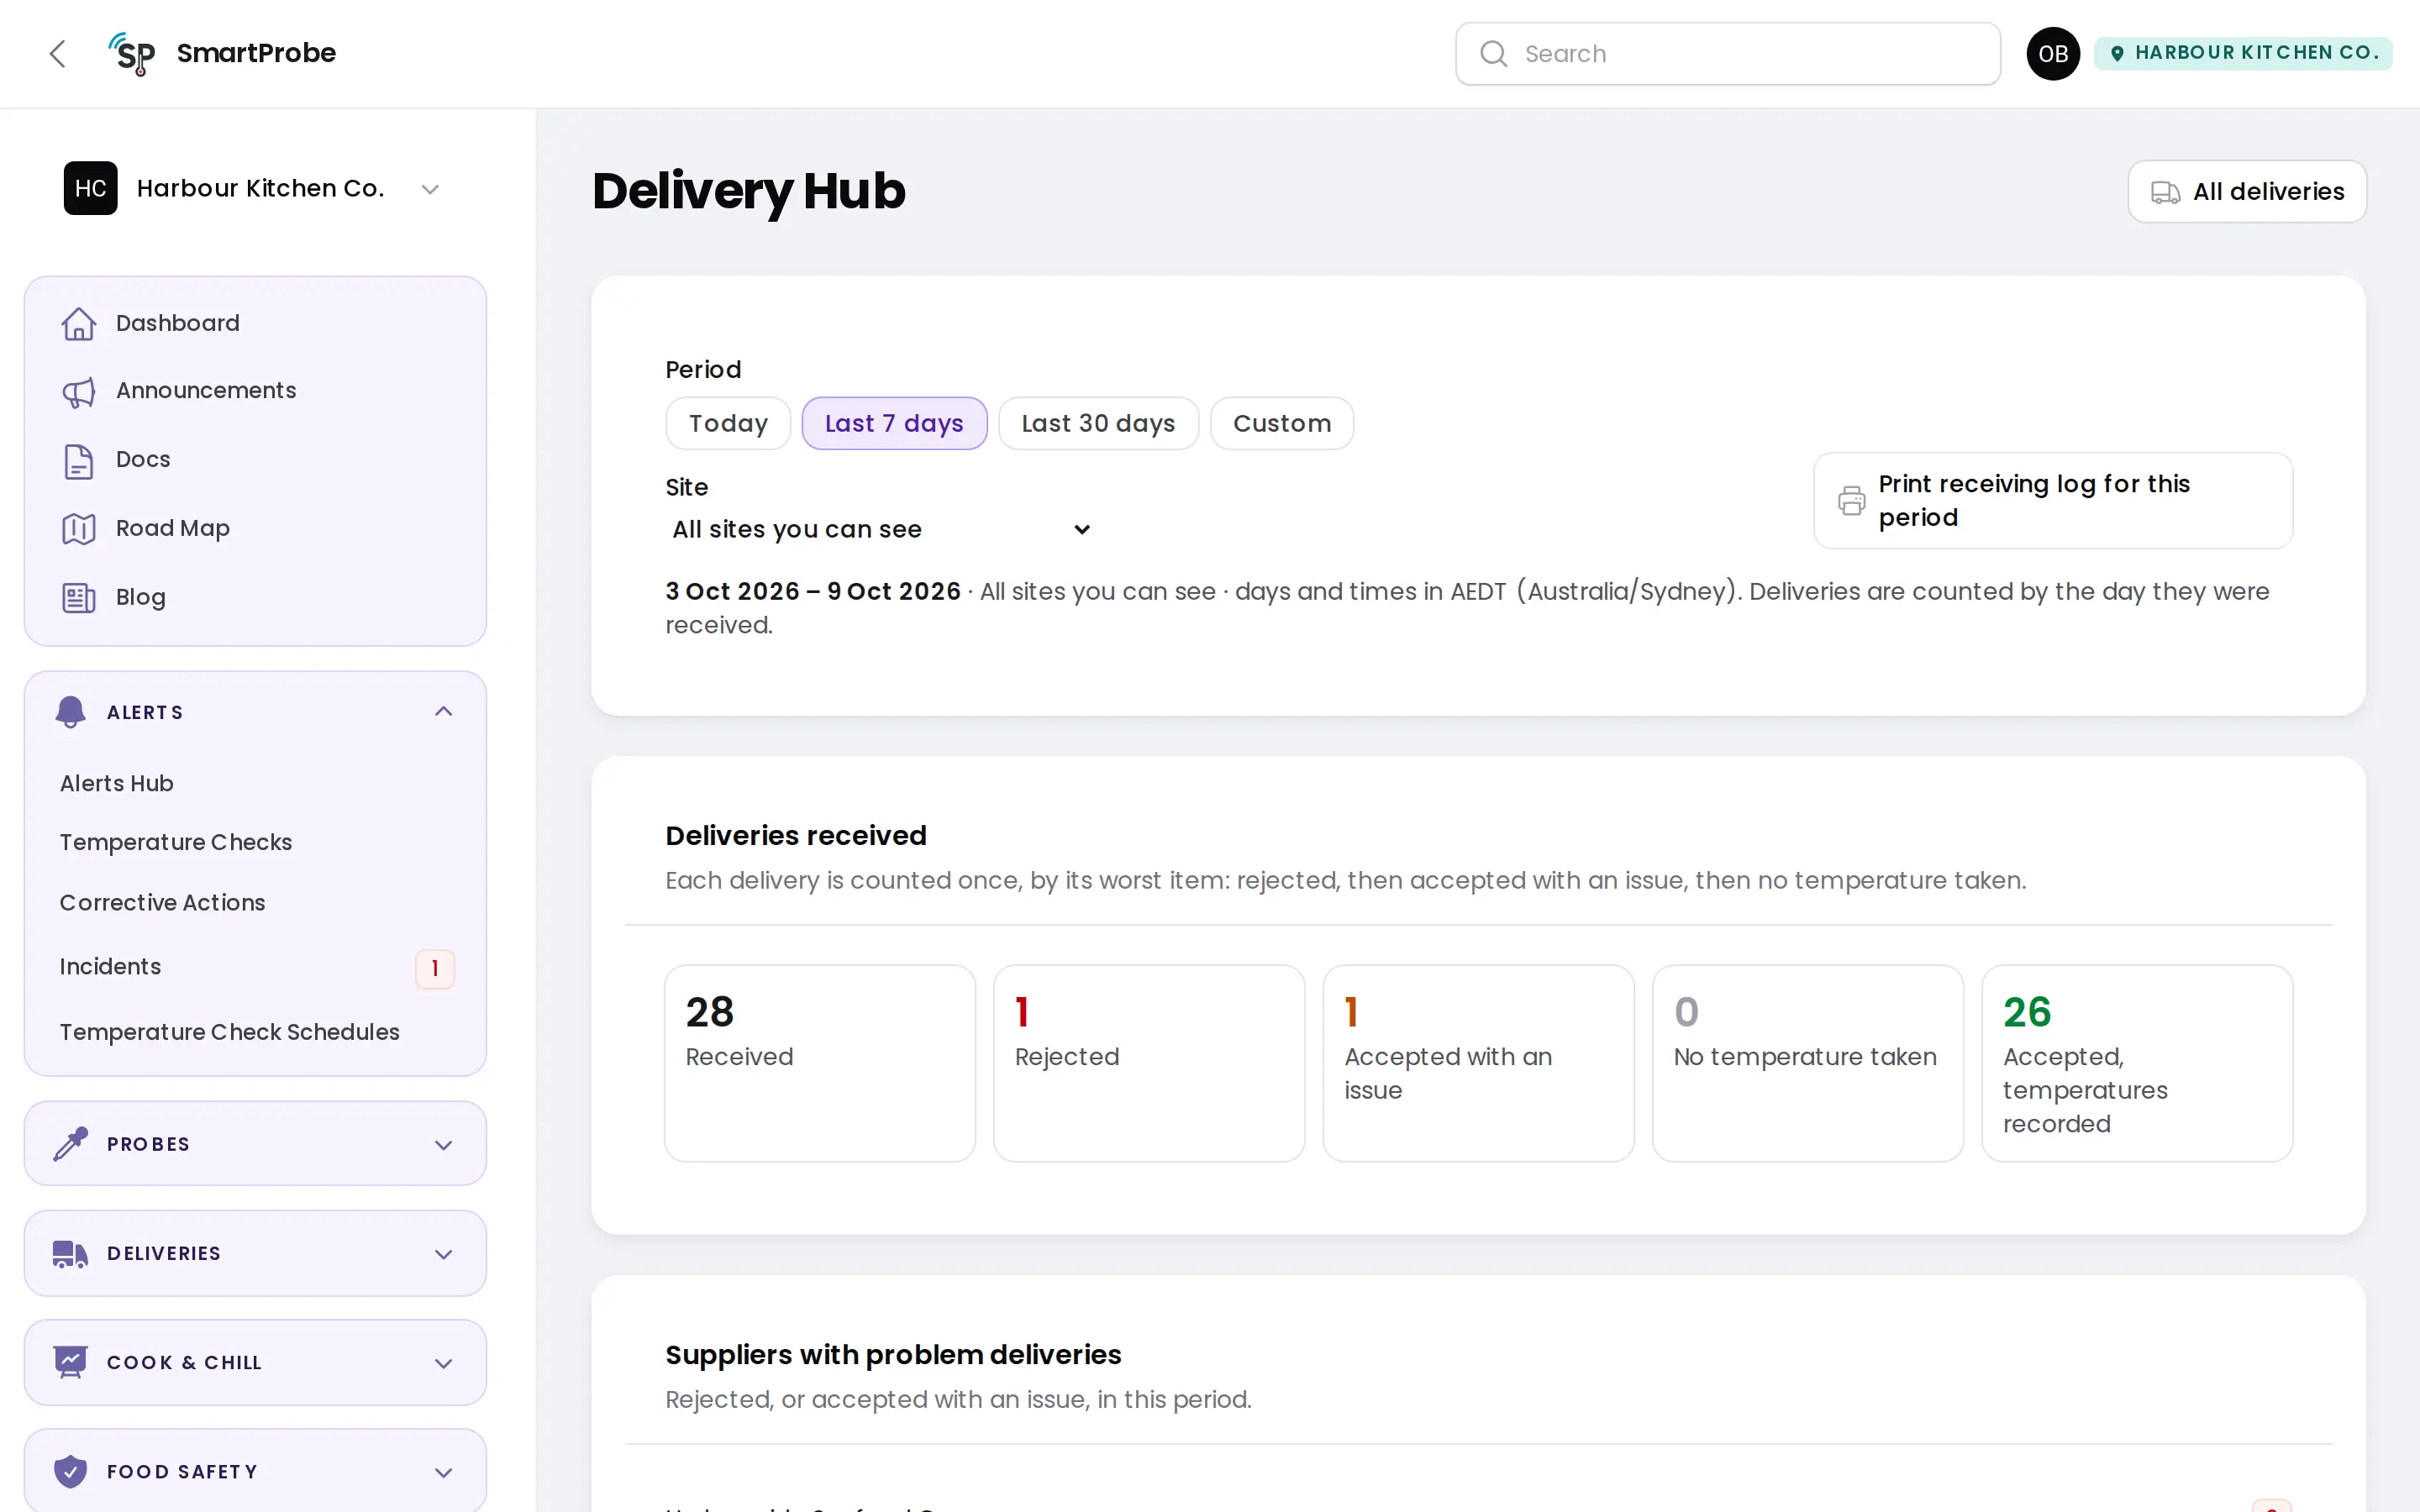Image resolution: width=2420 pixels, height=1512 pixels.
Task: Click the 28 Received card
Action: 819,1063
